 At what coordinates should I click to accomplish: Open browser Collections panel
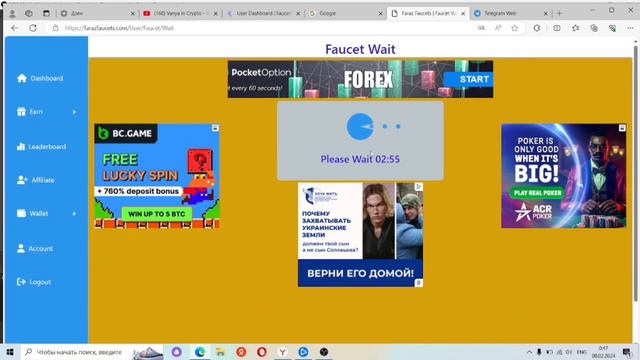594,28
